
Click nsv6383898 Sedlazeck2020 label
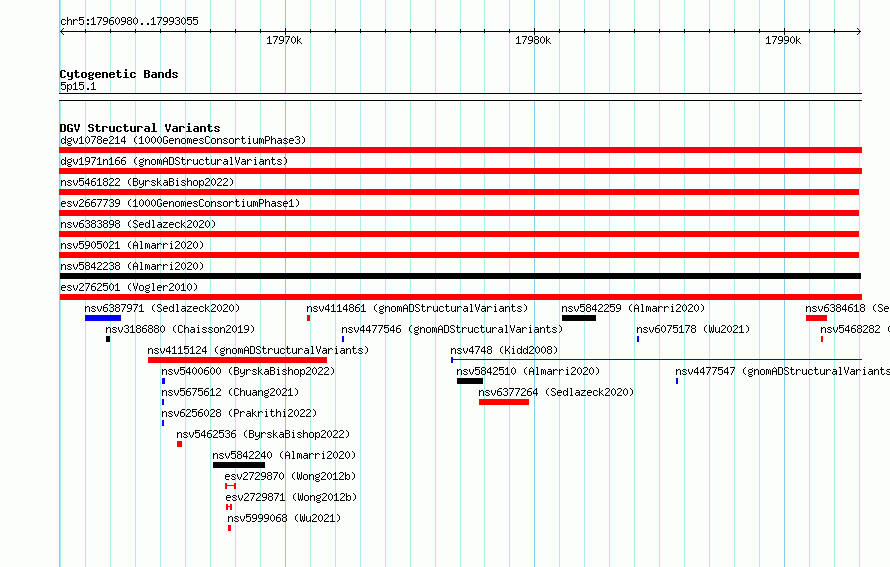tap(138, 224)
